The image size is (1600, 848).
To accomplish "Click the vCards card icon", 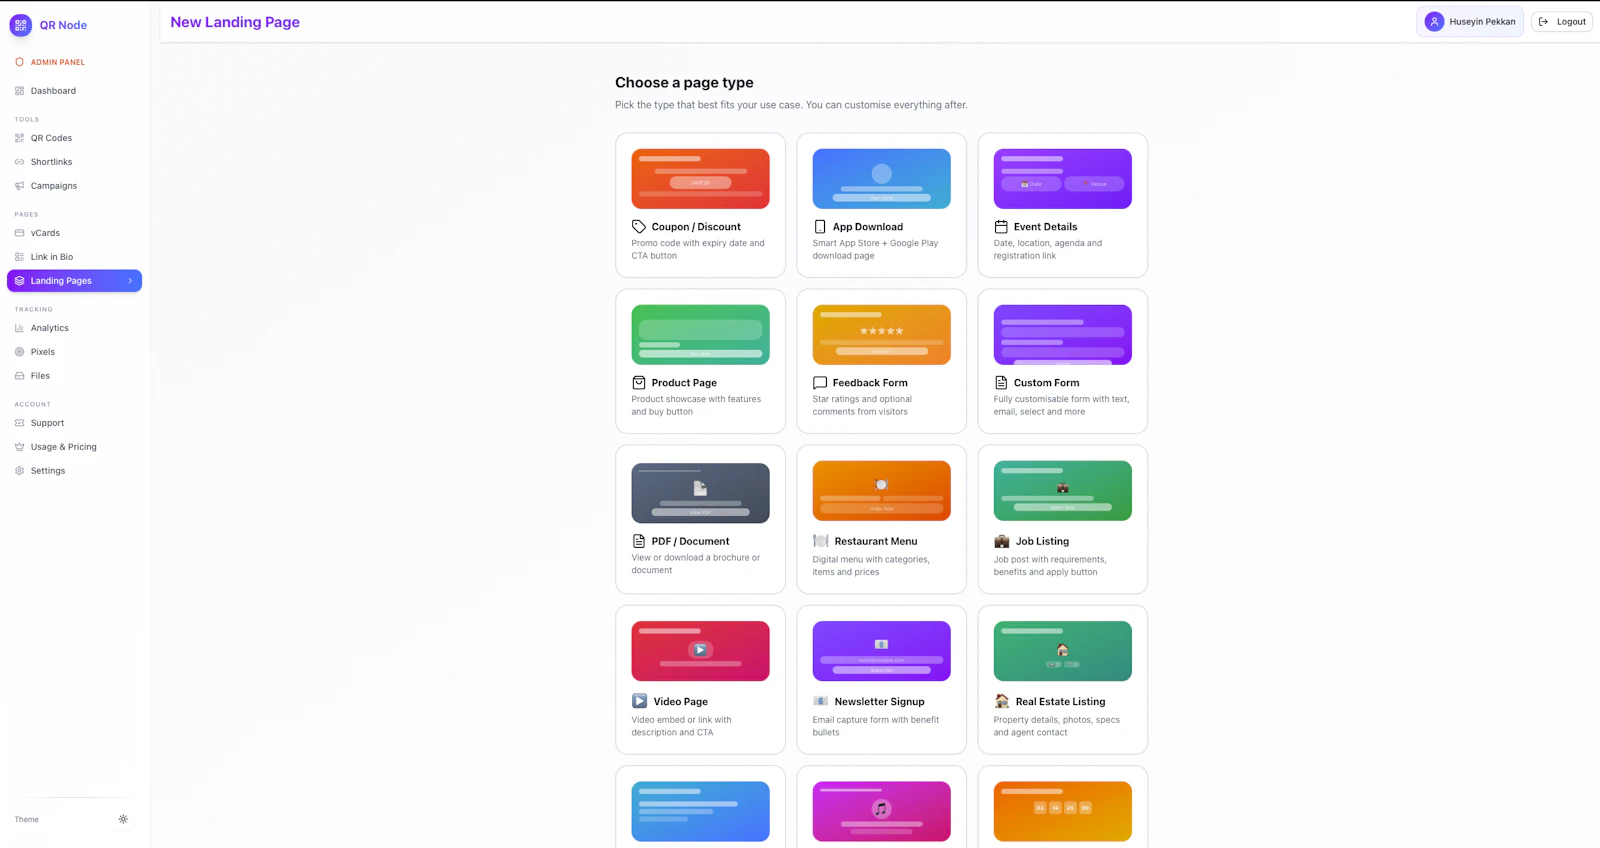I will click(19, 233).
